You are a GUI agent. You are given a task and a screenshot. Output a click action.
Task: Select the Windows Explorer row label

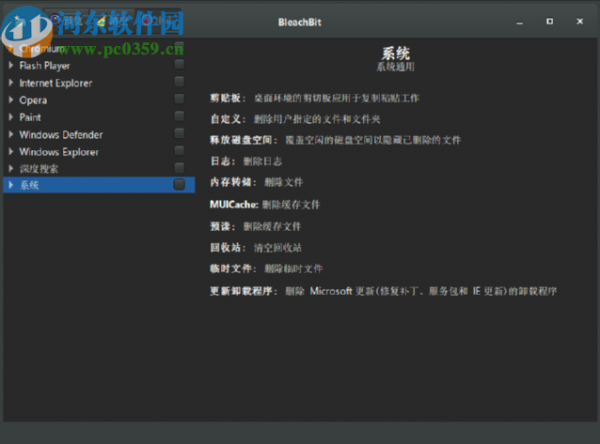(59, 152)
